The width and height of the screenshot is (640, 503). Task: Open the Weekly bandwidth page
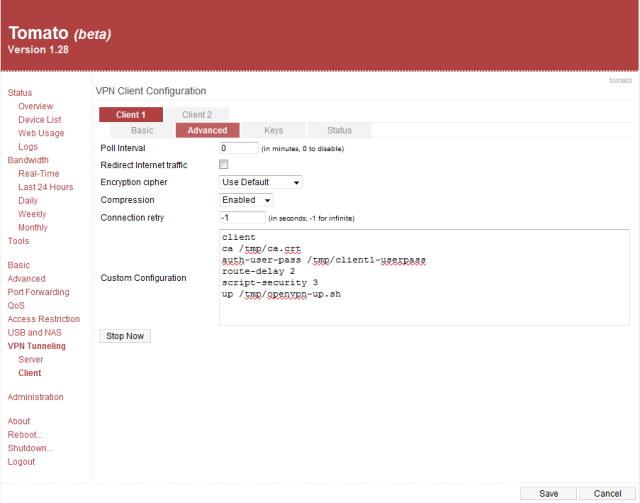click(x=32, y=214)
